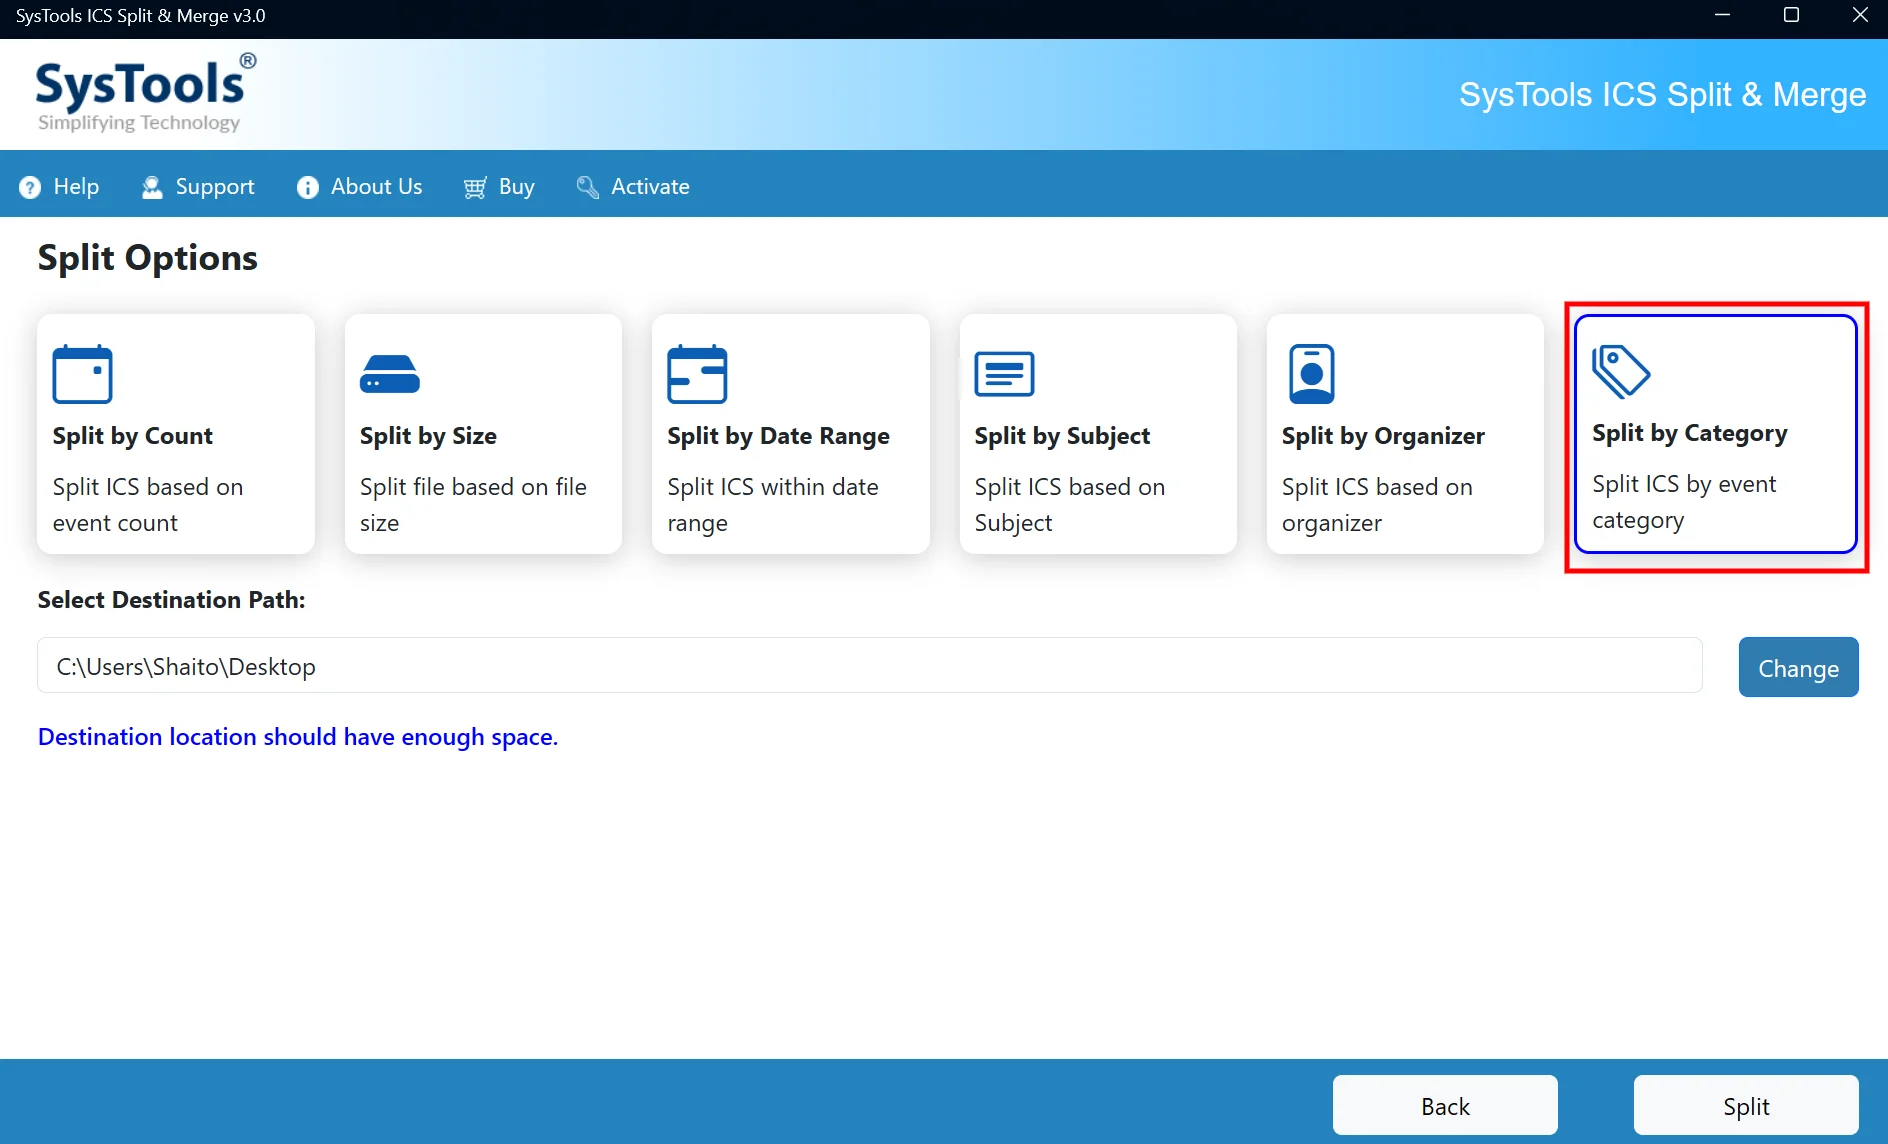
Task: Click 'Split ICS by event category' text
Action: coord(1684,502)
